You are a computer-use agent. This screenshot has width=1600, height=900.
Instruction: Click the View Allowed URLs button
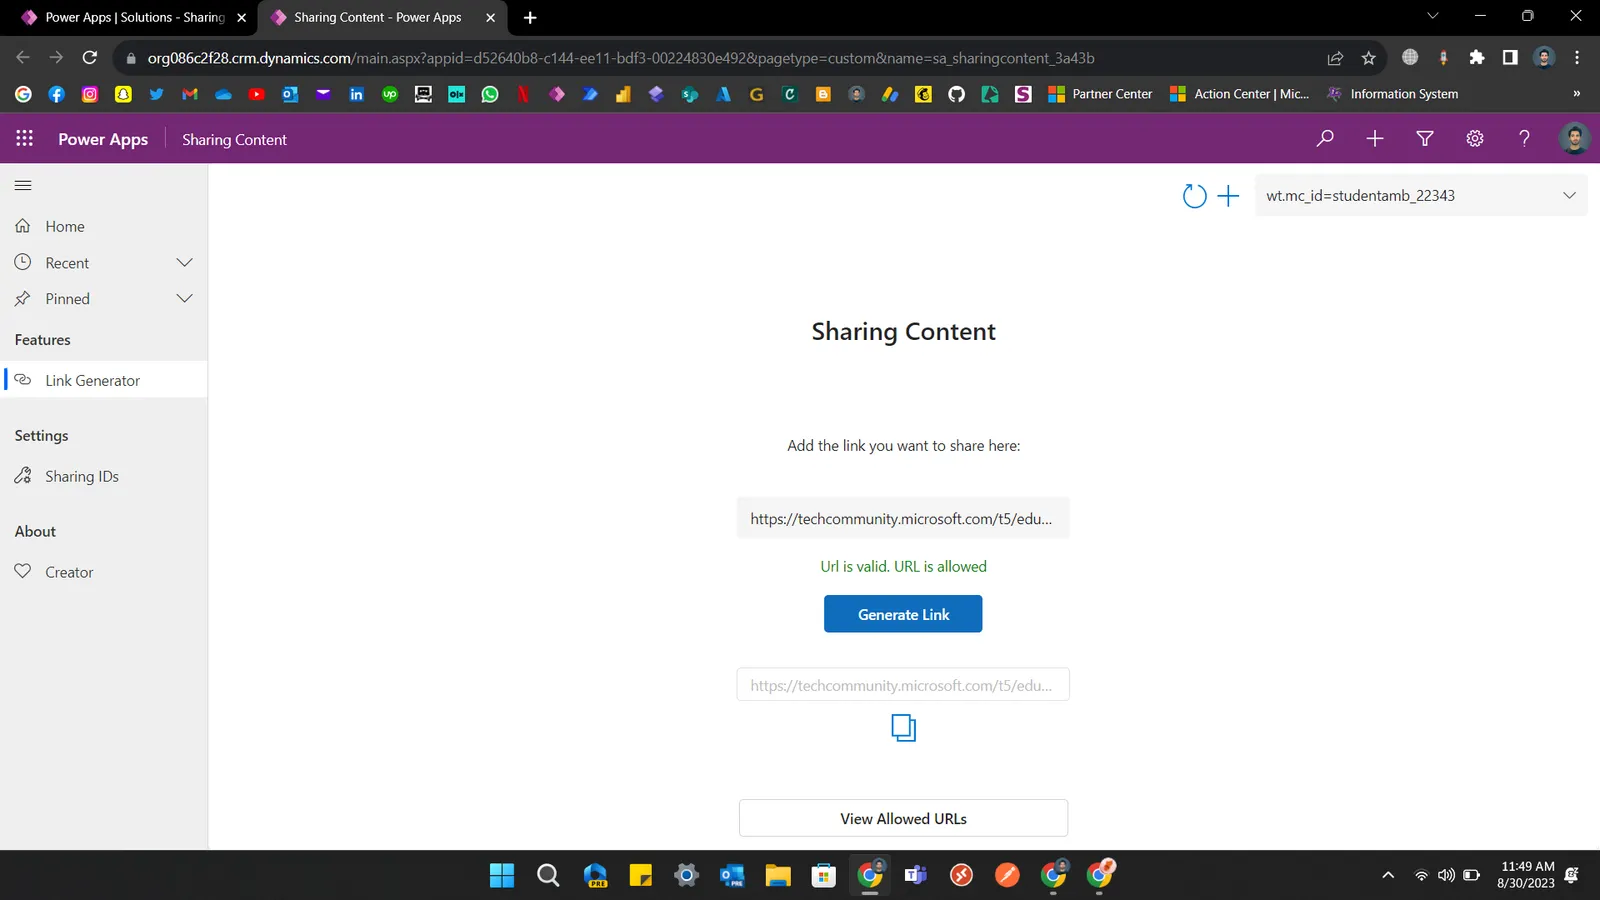903,818
